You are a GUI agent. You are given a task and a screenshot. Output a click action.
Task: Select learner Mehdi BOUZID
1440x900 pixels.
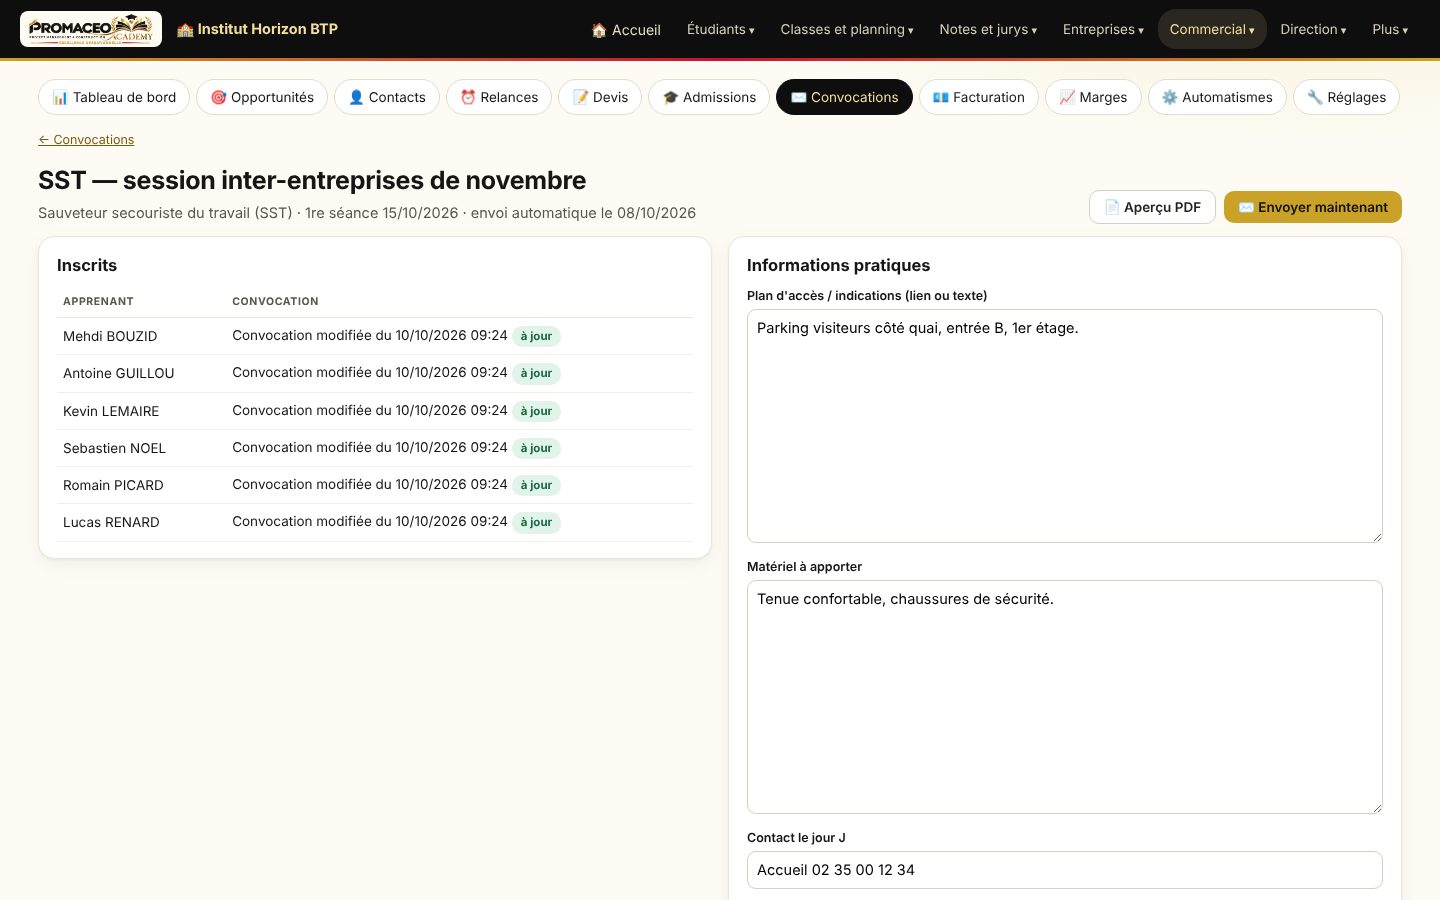pos(110,336)
